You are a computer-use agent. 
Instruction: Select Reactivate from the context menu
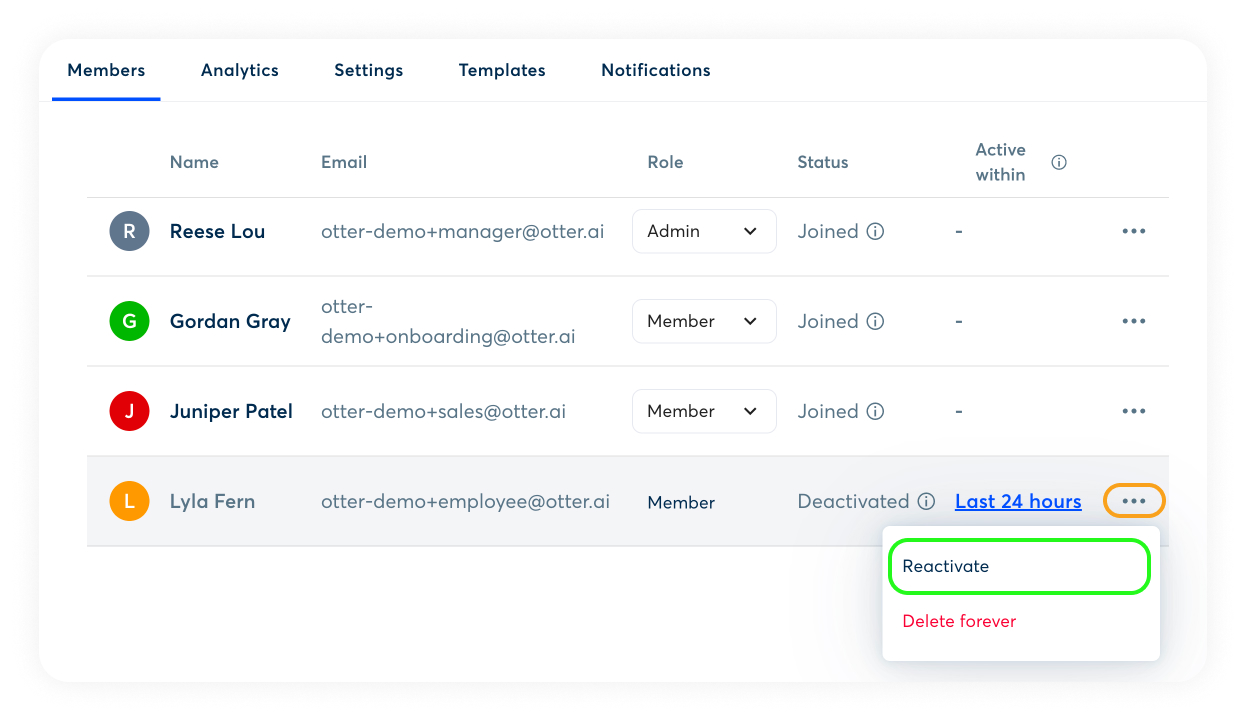coord(1019,566)
